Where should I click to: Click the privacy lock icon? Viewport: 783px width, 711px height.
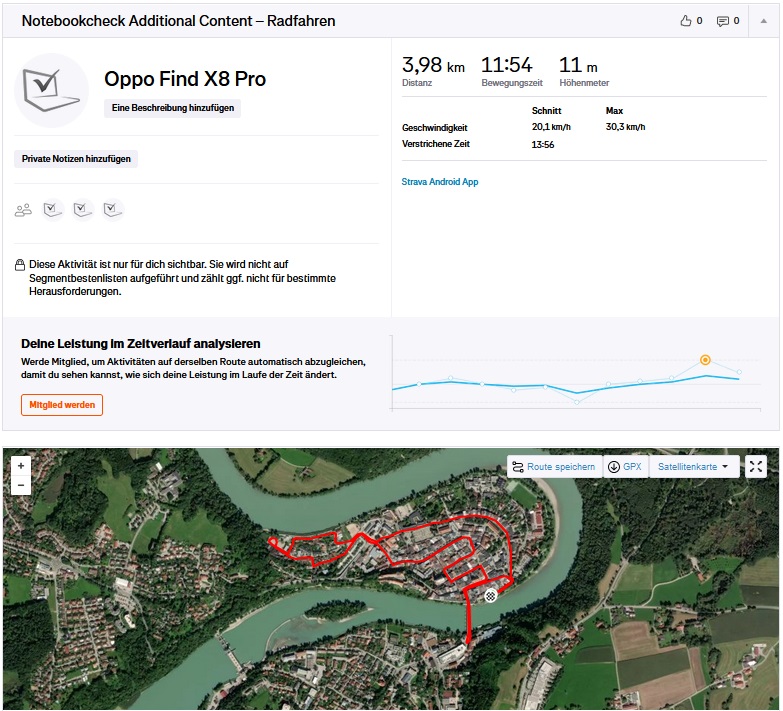[20, 265]
